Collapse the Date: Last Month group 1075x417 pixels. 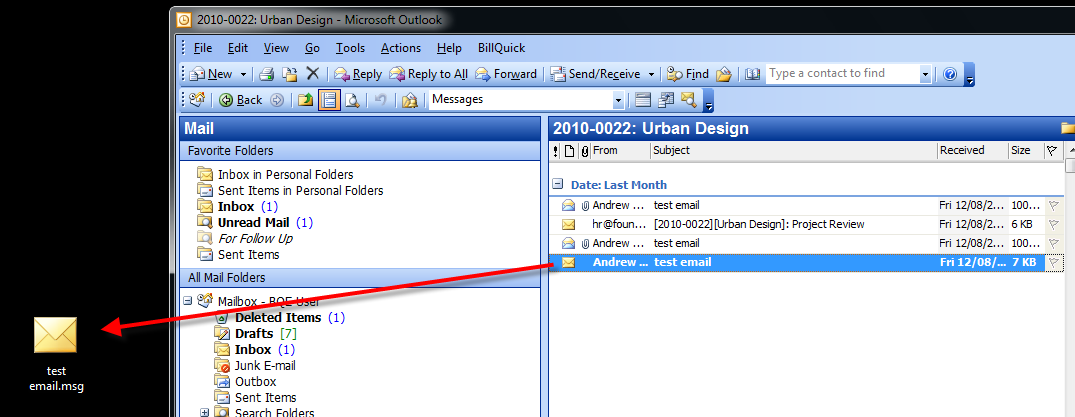point(558,184)
